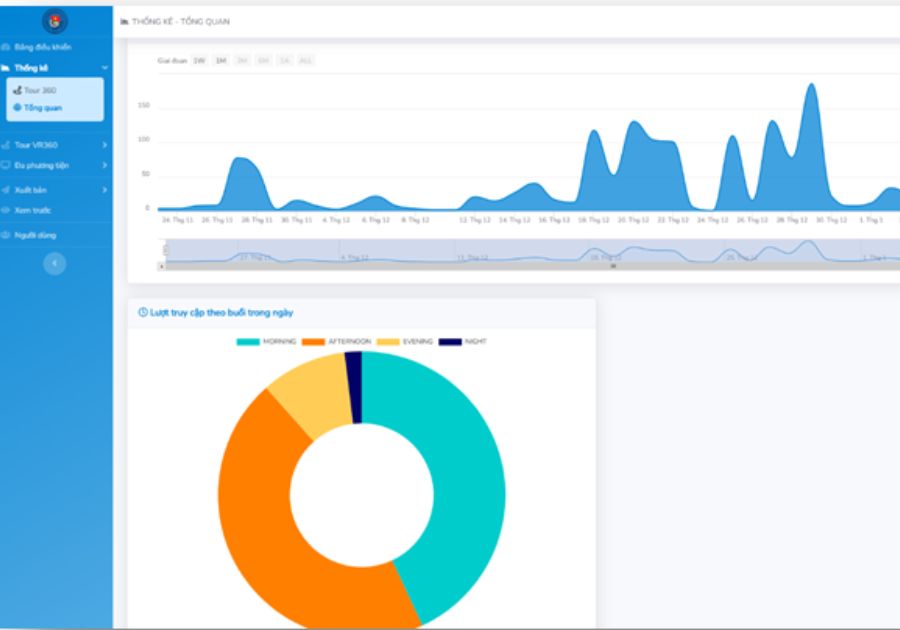Expand the Xuất bản submenu arrow

(105, 189)
